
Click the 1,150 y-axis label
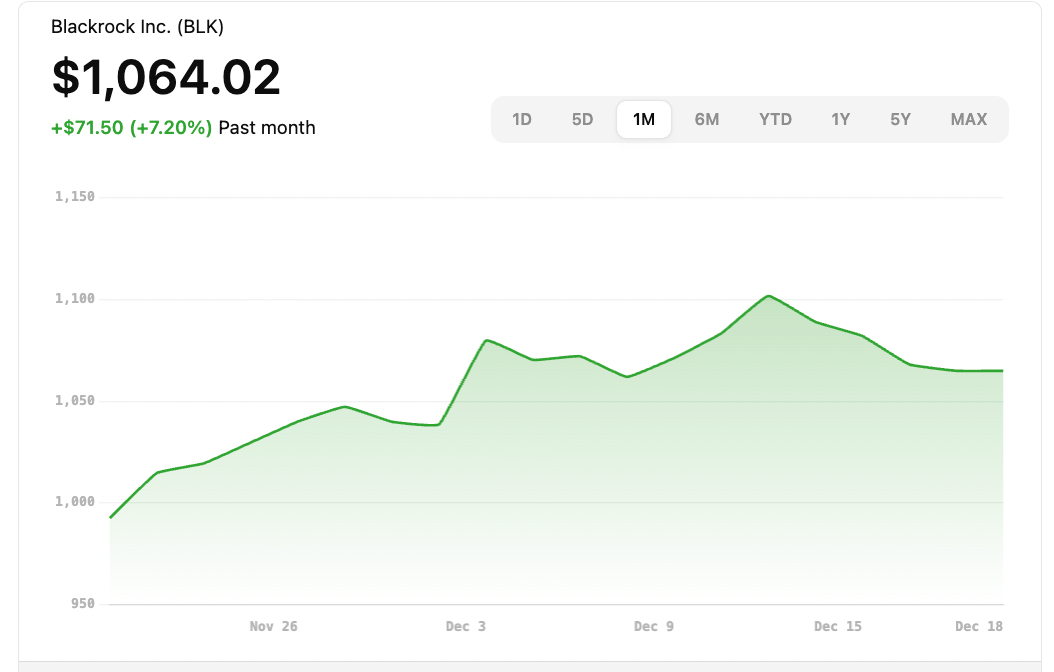pyautogui.click(x=75, y=197)
